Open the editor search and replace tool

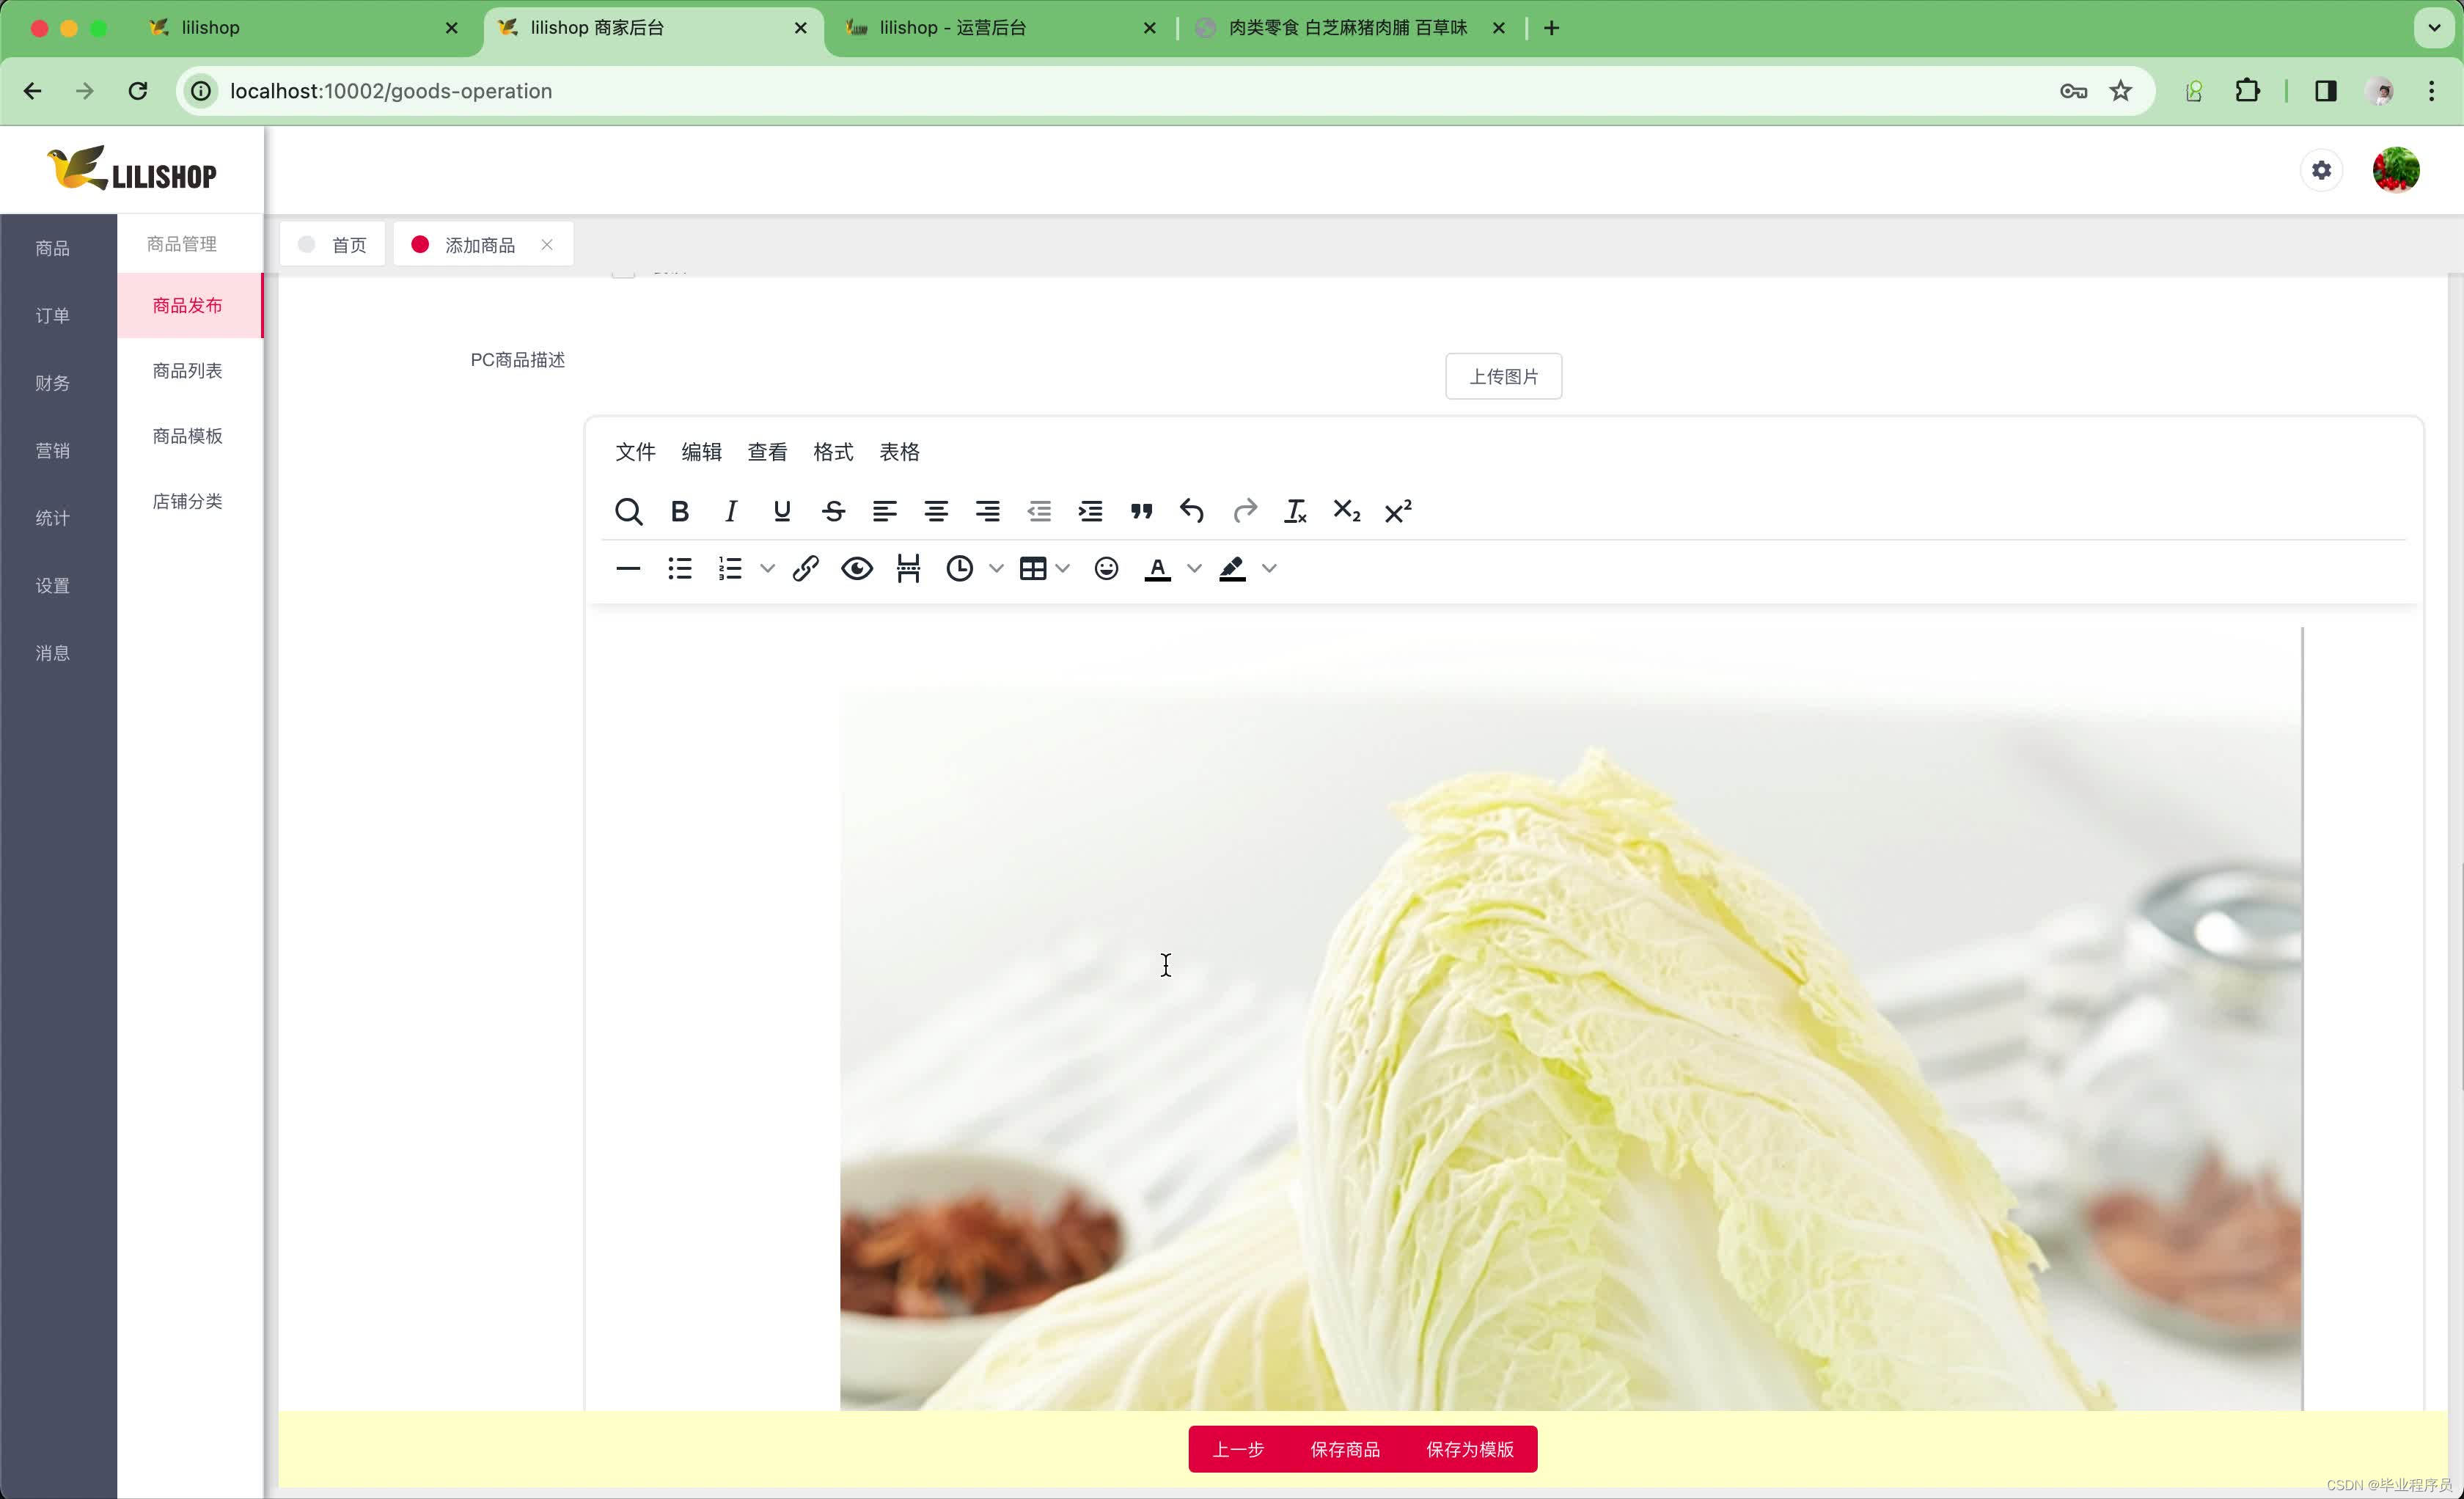click(x=628, y=511)
